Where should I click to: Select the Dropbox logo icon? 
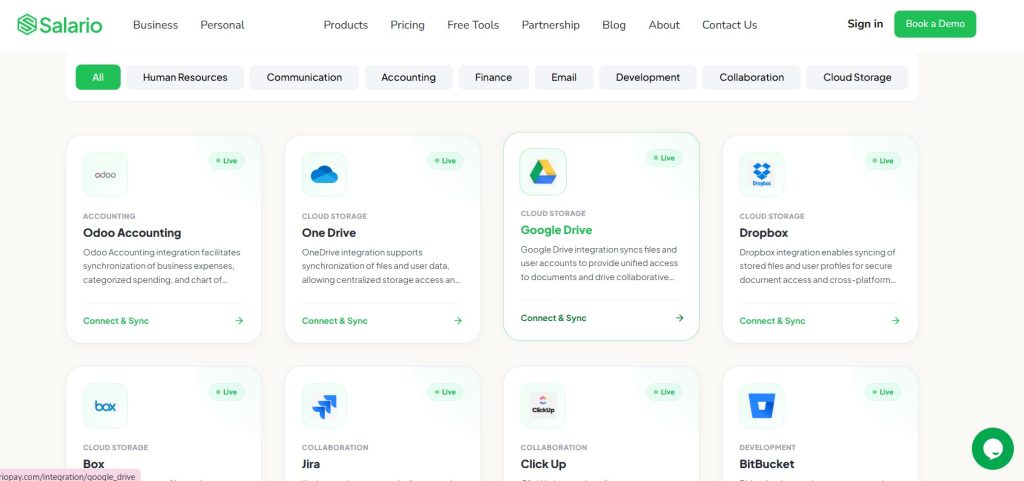tap(761, 174)
